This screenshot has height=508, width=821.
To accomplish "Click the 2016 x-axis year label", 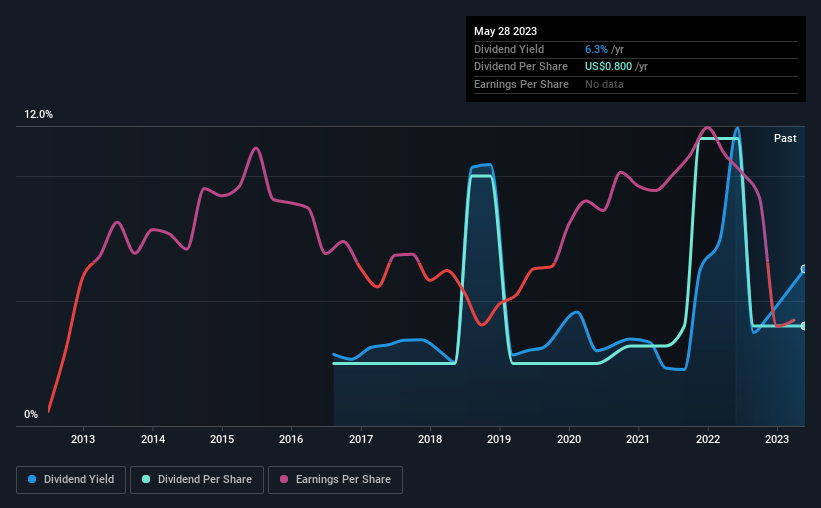I will point(291,439).
